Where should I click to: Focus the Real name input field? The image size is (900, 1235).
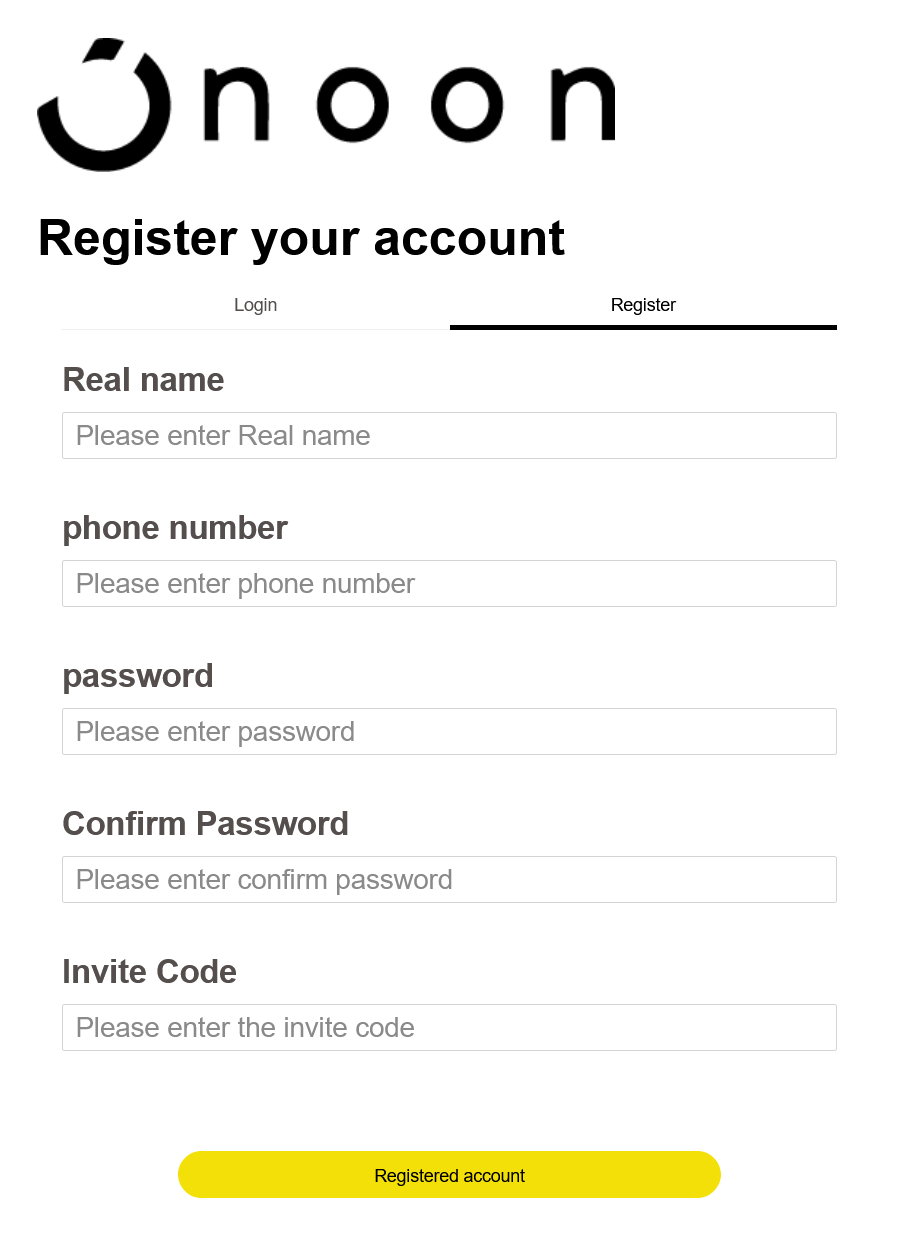(x=449, y=436)
